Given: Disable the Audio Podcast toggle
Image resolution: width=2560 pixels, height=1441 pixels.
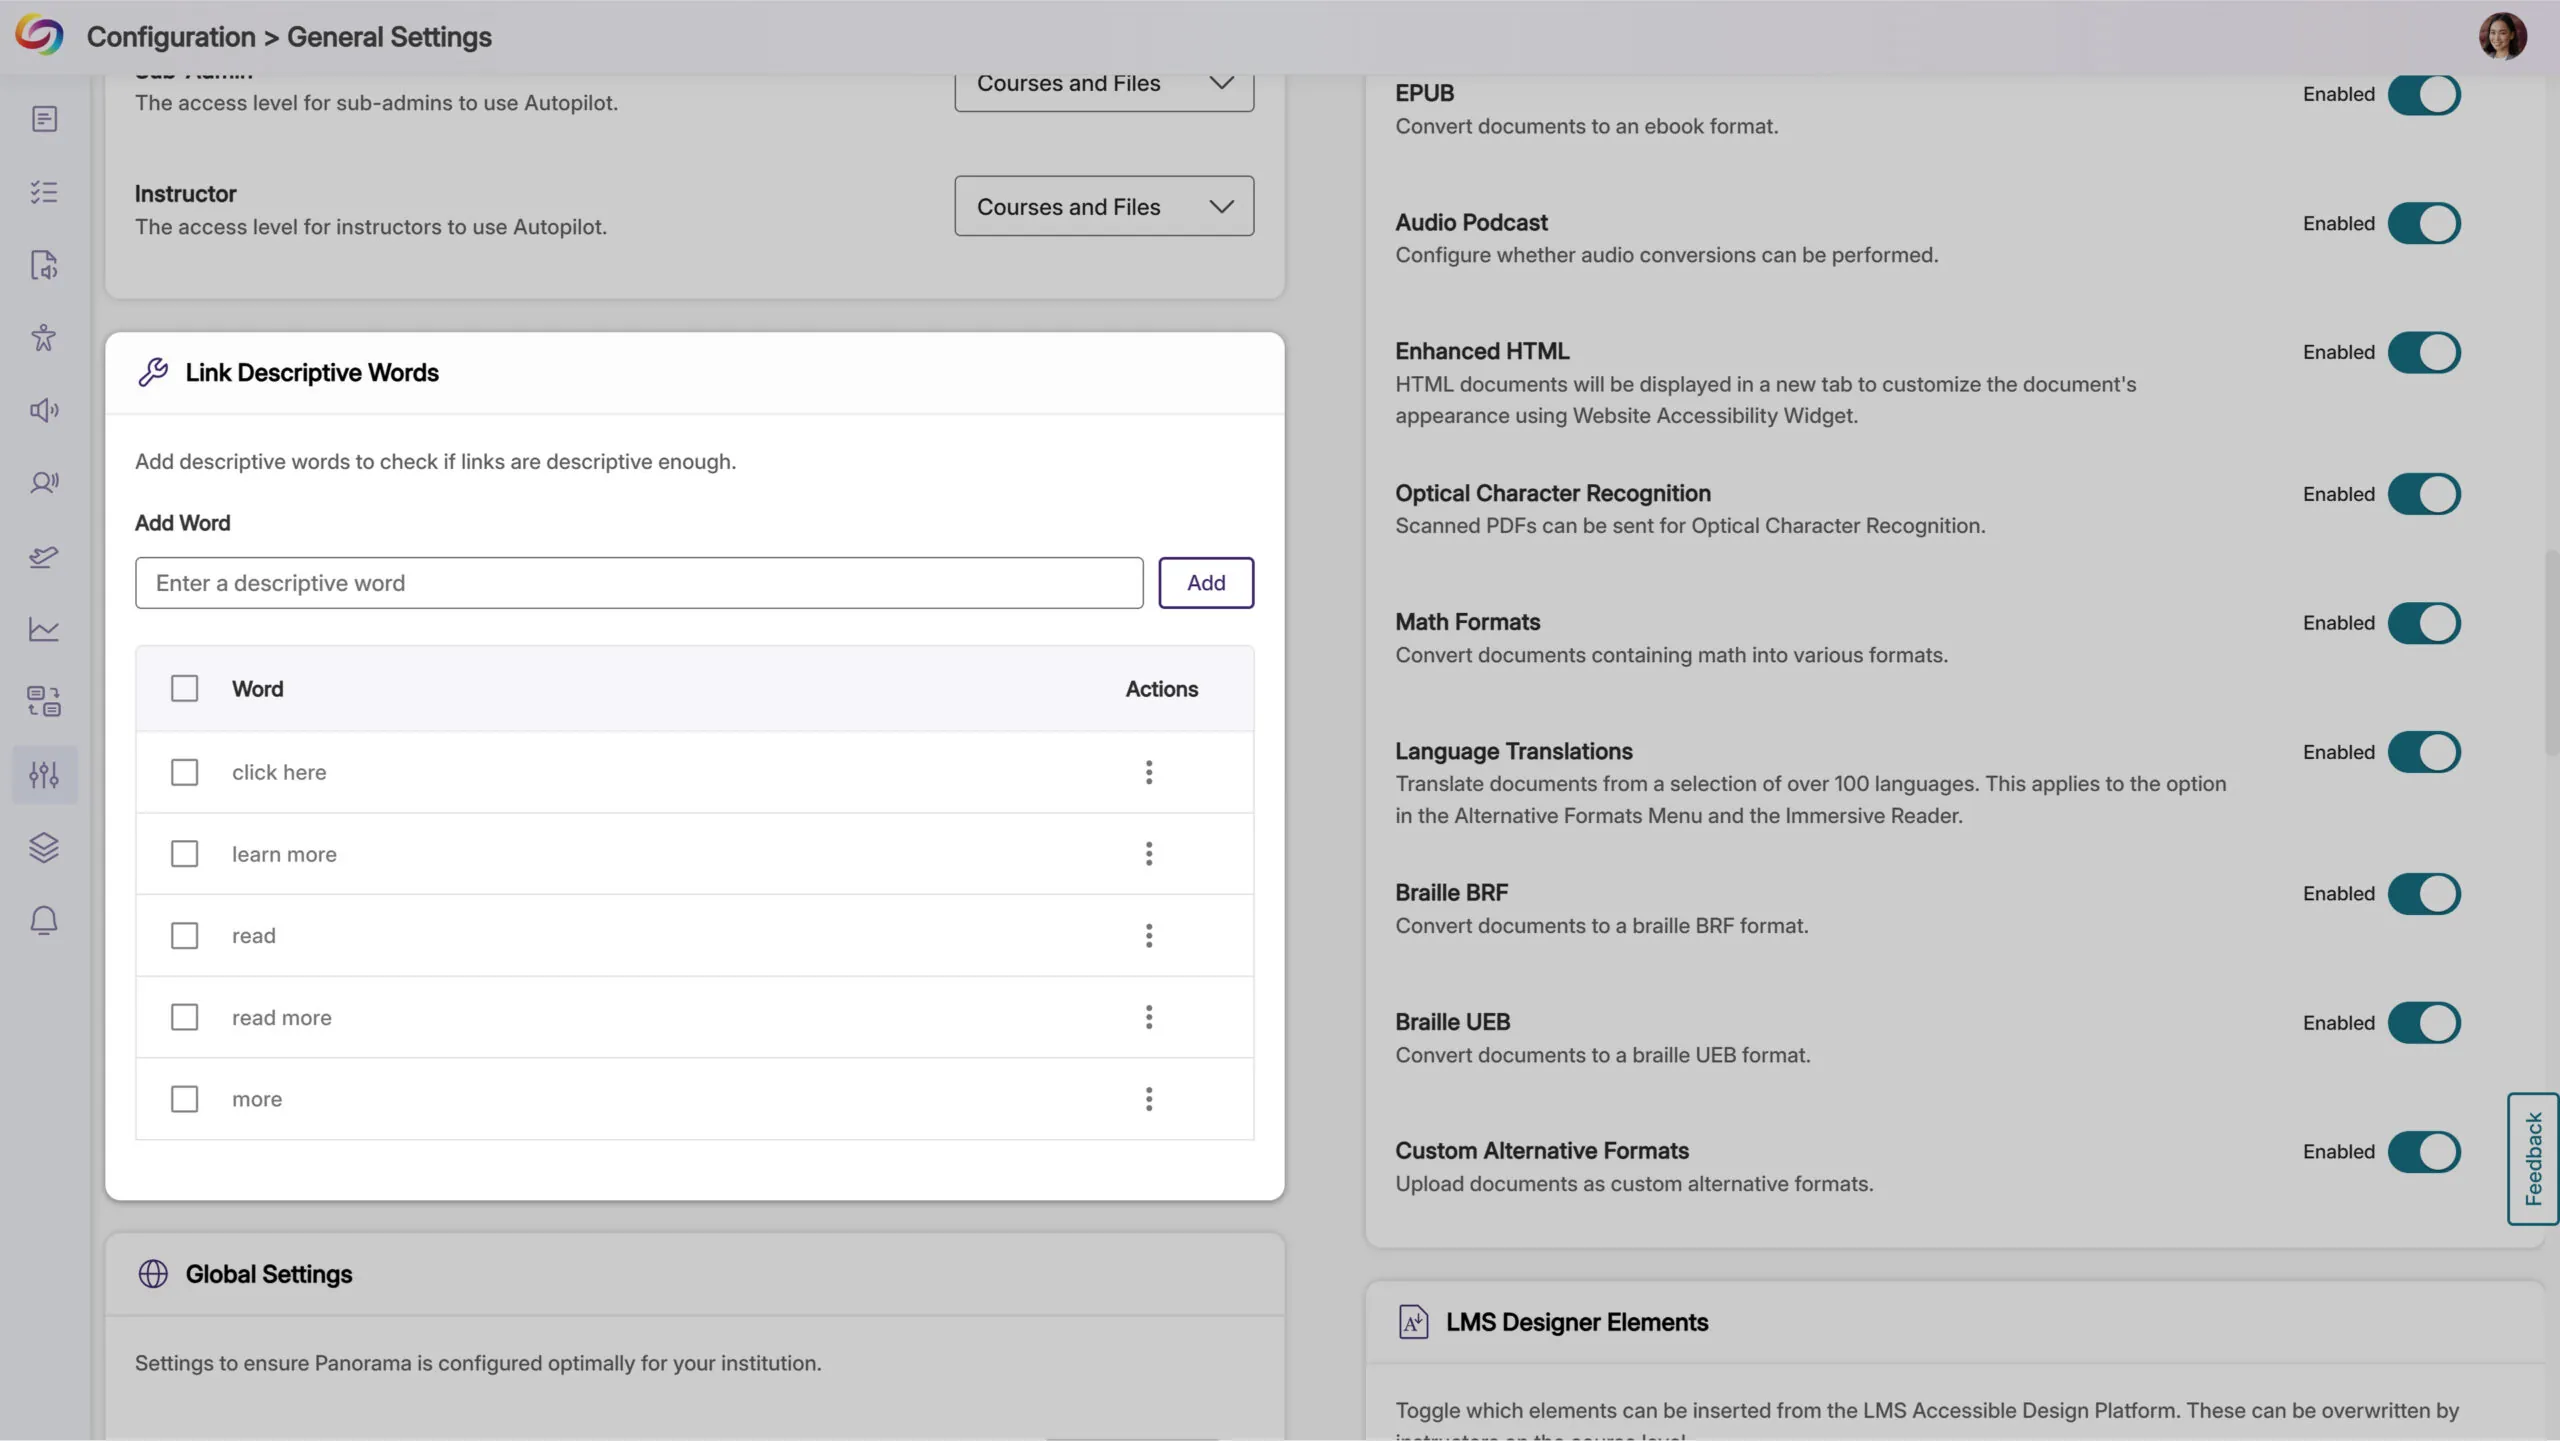Looking at the screenshot, I should [x=2423, y=223].
